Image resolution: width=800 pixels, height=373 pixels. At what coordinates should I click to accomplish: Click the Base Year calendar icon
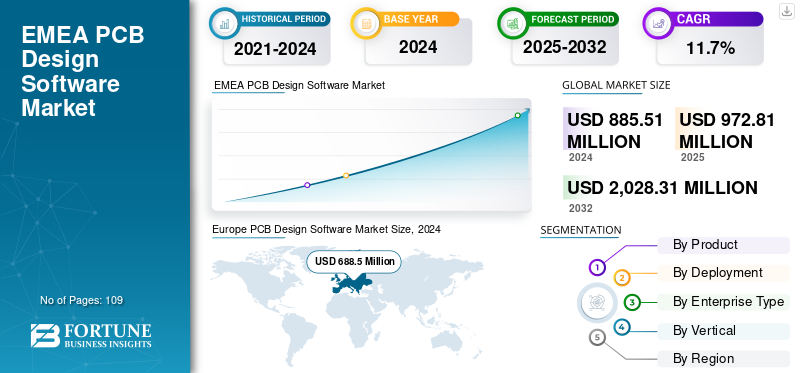click(365, 22)
